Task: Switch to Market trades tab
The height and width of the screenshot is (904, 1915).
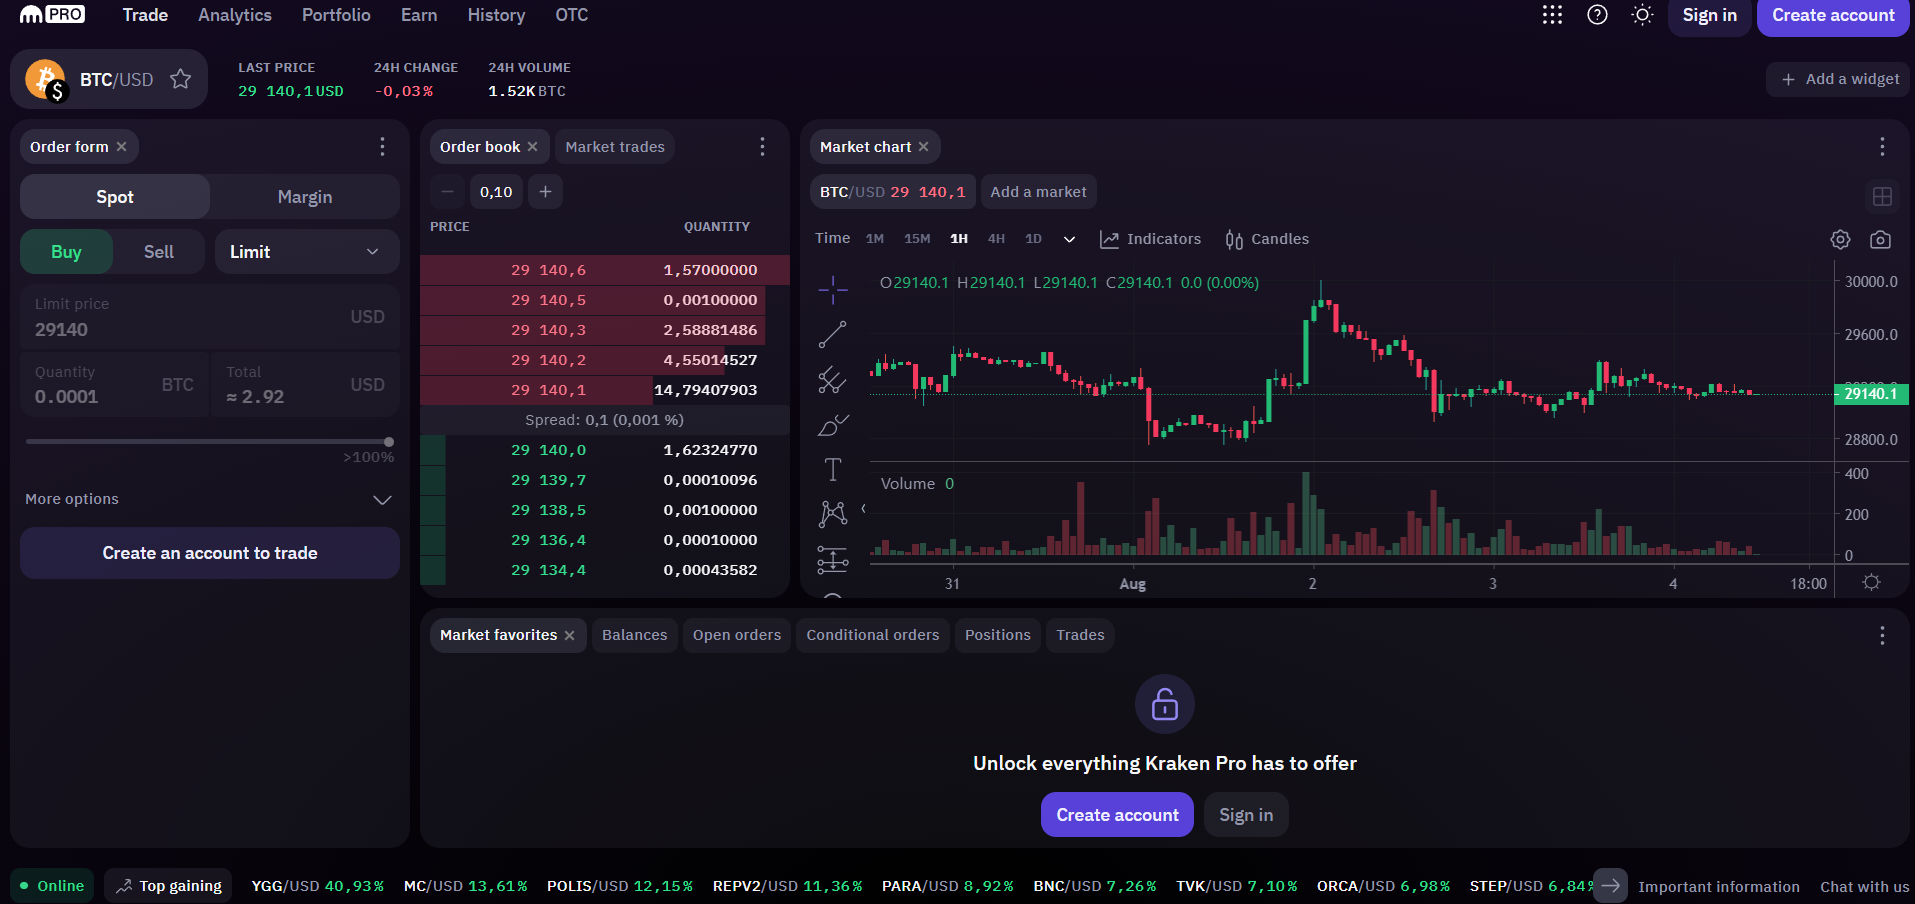Action: (615, 147)
